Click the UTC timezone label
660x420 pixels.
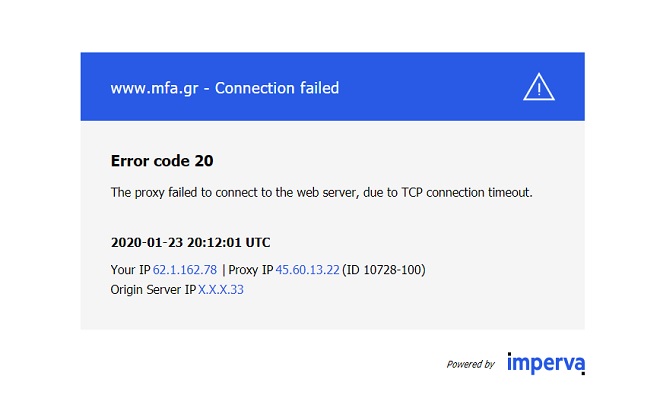click(258, 243)
